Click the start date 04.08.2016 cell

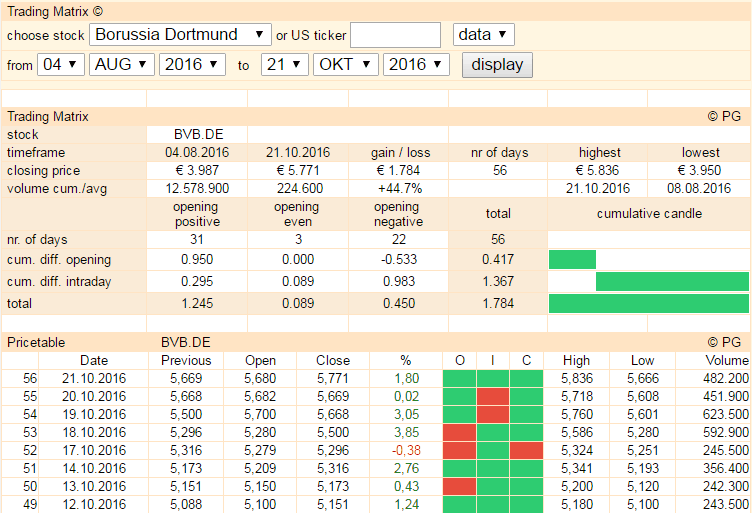(x=197, y=152)
